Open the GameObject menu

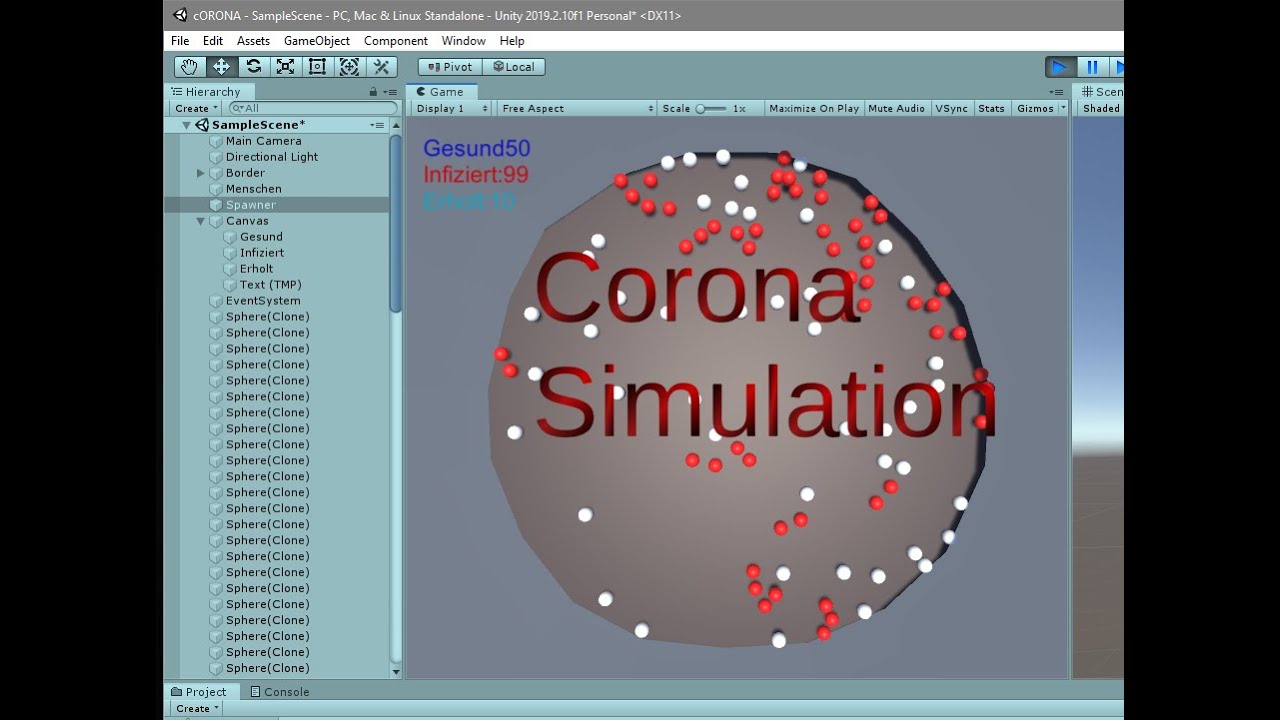317,41
